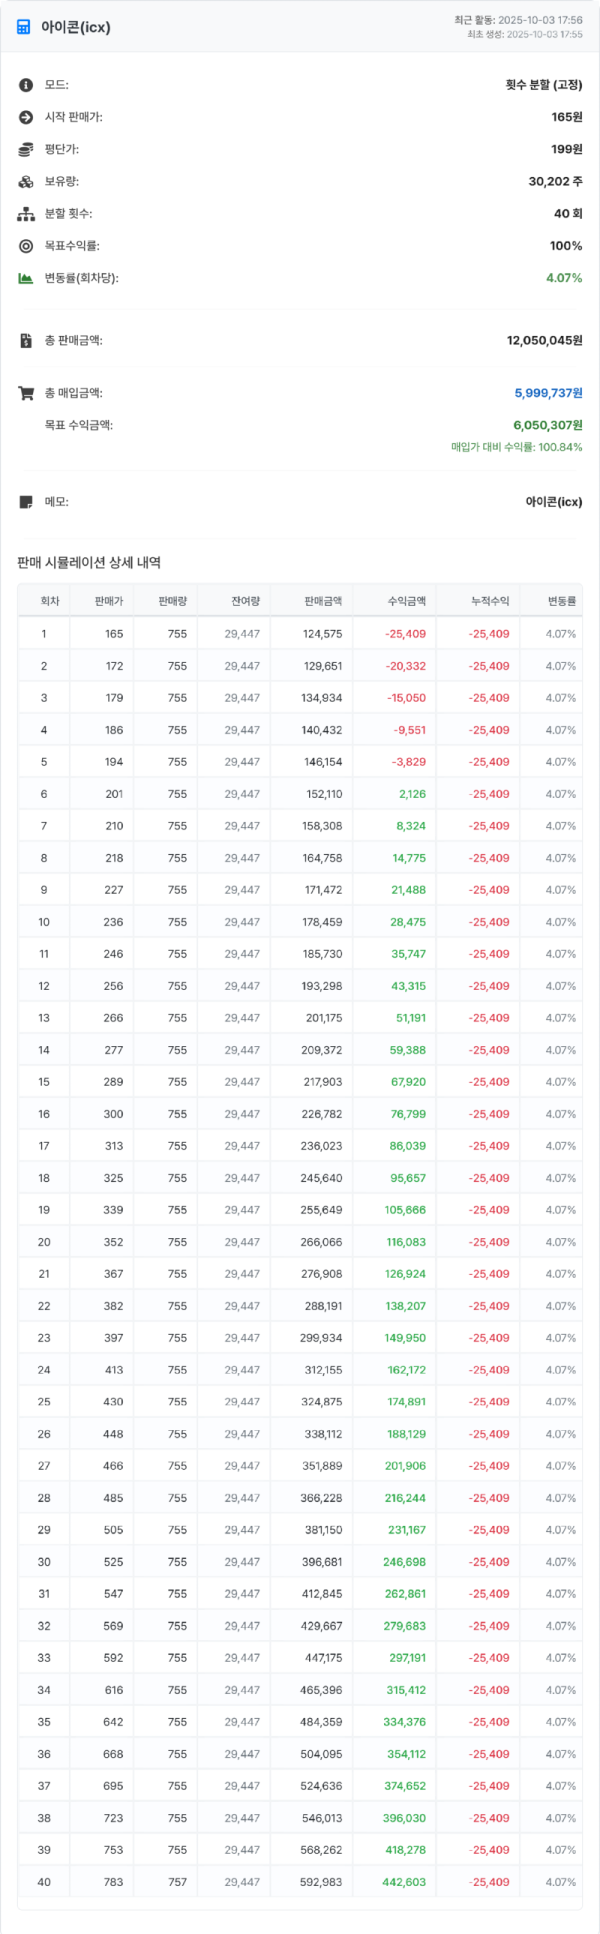The width and height of the screenshot is (600, 1934).
Task: Click the bag icon beside 총 판매금액
Action: click(x=24, y=340)
